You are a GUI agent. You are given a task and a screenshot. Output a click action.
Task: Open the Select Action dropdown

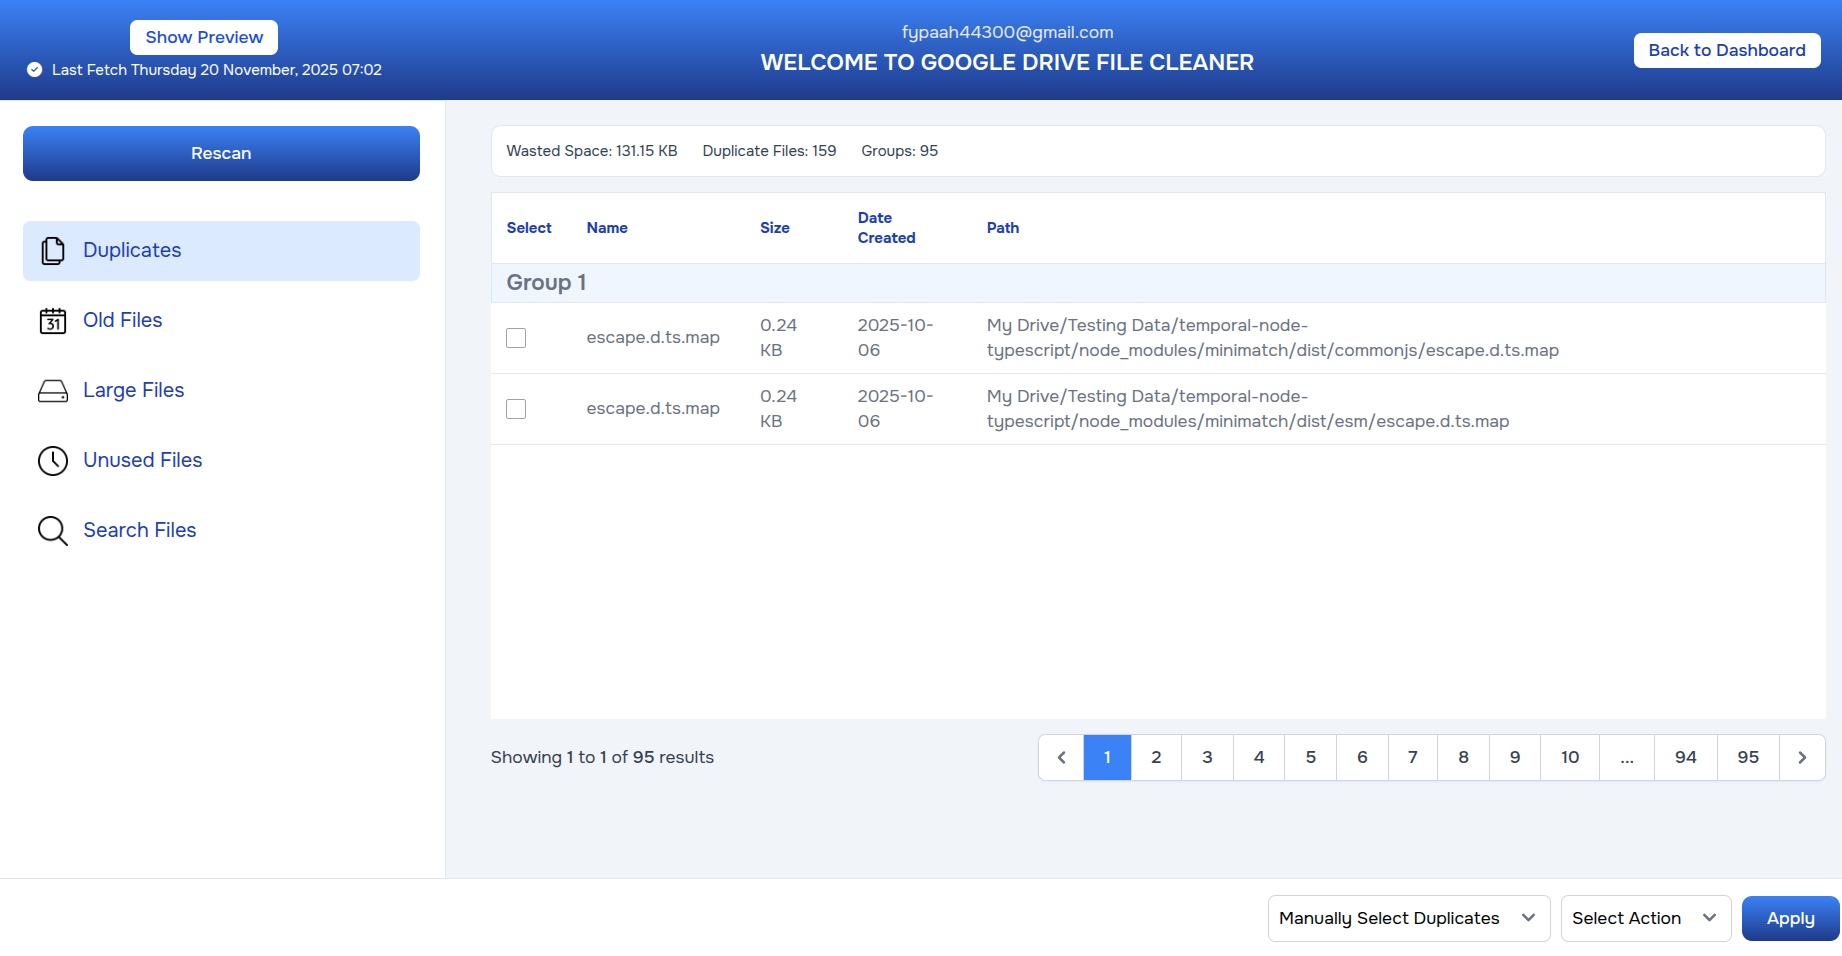click(x=1645, y=918)
